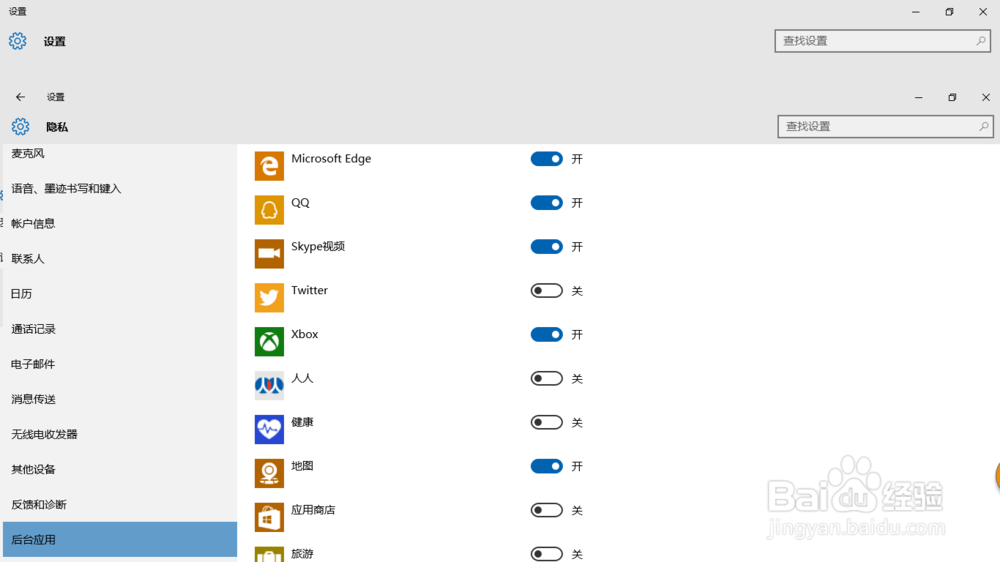Disable the Skype视频 background toggle
This screenshot has height=562, width=1000.
(547, 247)
